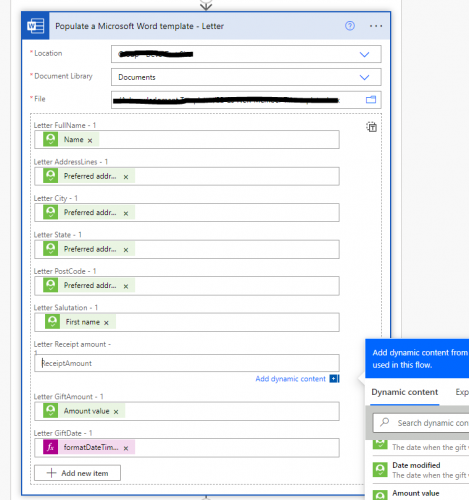Choose the Date modified dynamic content item
This screenshot has width=469, height=500.
coord(421,470)
